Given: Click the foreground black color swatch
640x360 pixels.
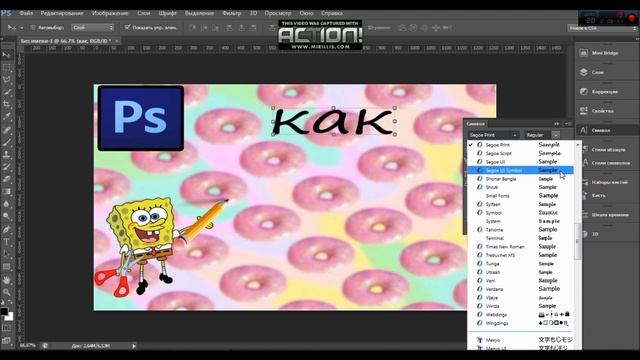Looking at the screenshot, I should pos(4,311).
